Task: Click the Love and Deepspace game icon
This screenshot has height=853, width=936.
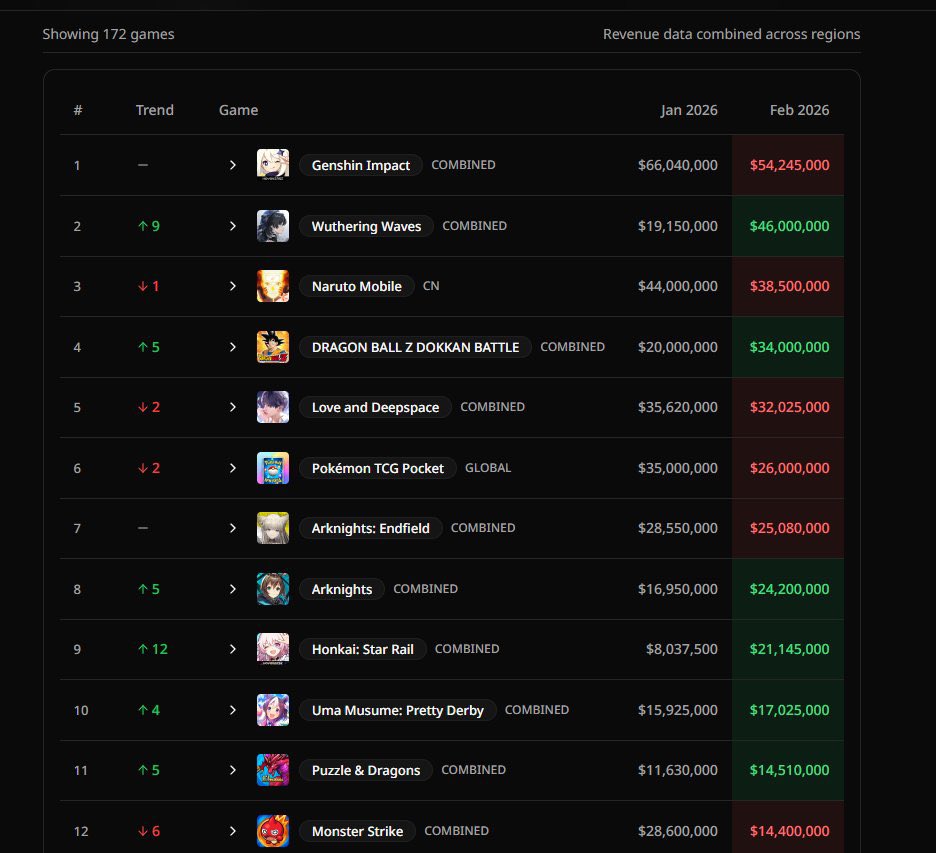Action: [x=273, y=407]
